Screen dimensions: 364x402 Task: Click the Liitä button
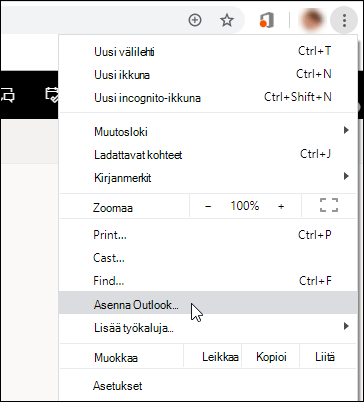(x=328, y=357)
